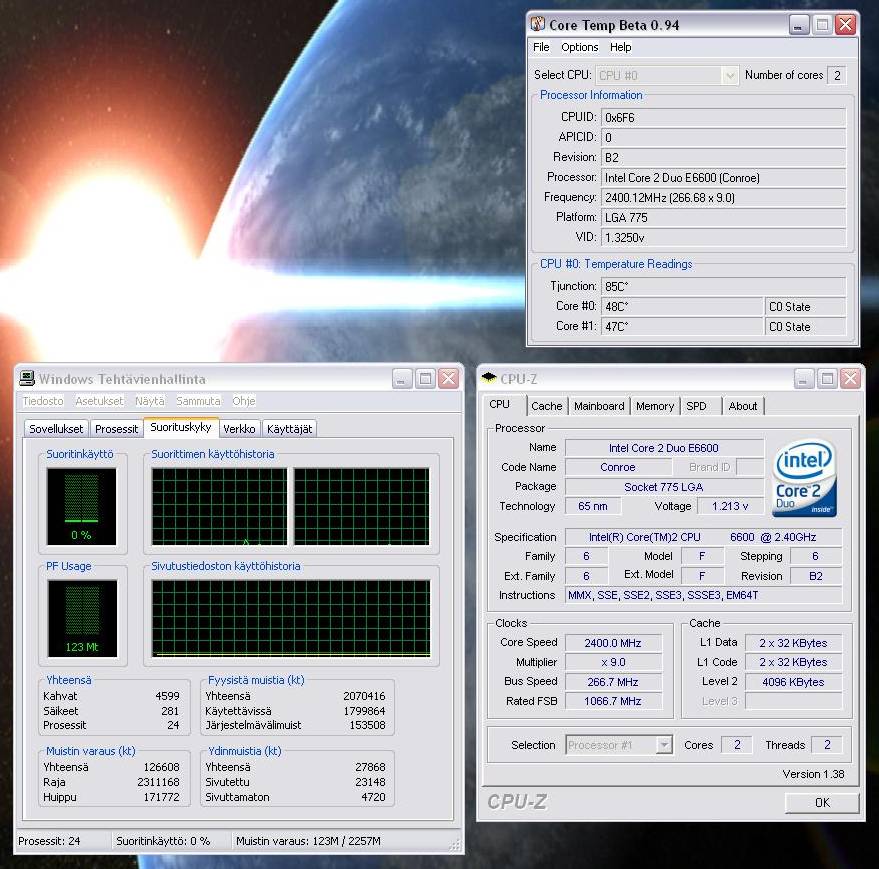The height and width of the screenshot is (869, 879).
Task: Select the Verkko tab in Task Manager
Action: (x=239, y=429)
